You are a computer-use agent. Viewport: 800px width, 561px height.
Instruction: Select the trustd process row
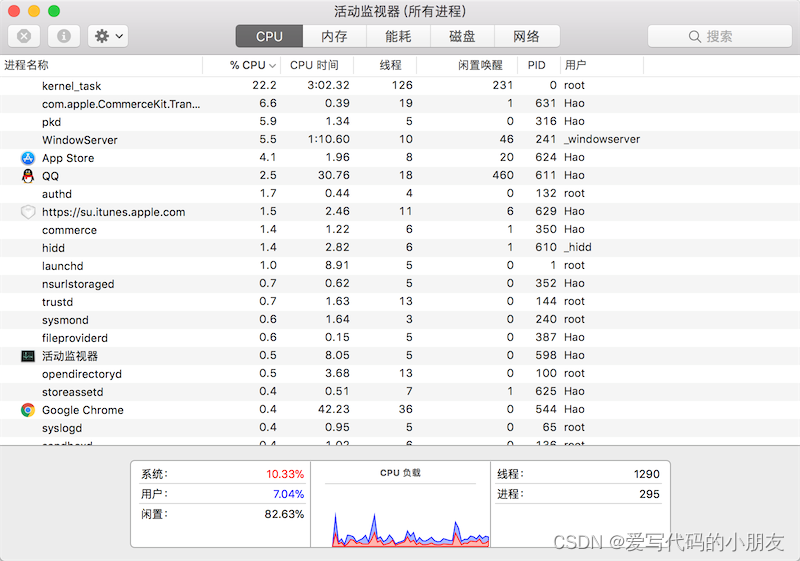pos(400,301)
